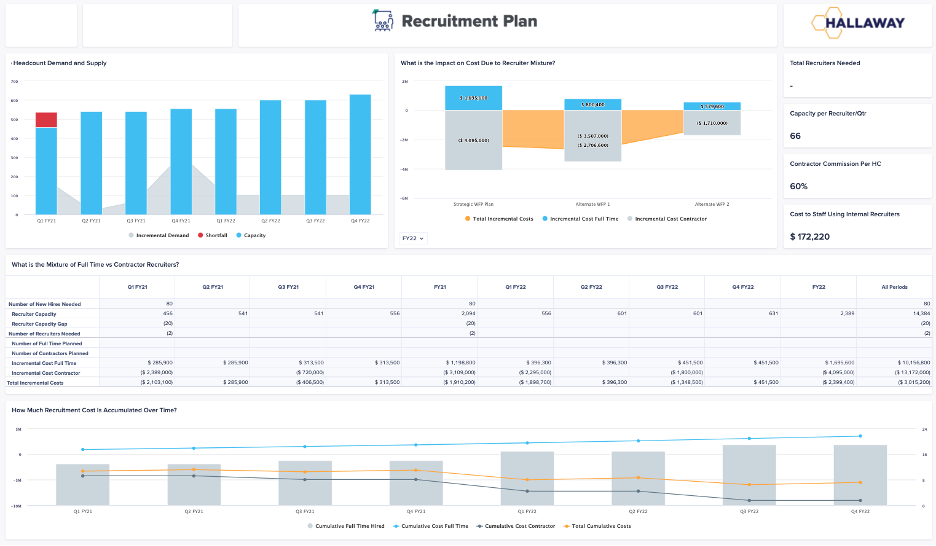The height and width of the screenshot is (546, 936).
Task: Click the Capacity per Recruiter/Qtr value 66
Action: point(796,135)
